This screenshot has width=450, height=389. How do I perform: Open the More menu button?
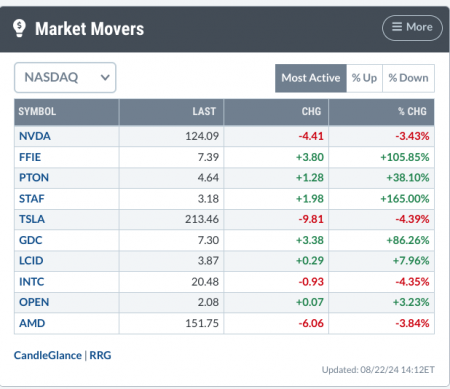pos(412,28)
